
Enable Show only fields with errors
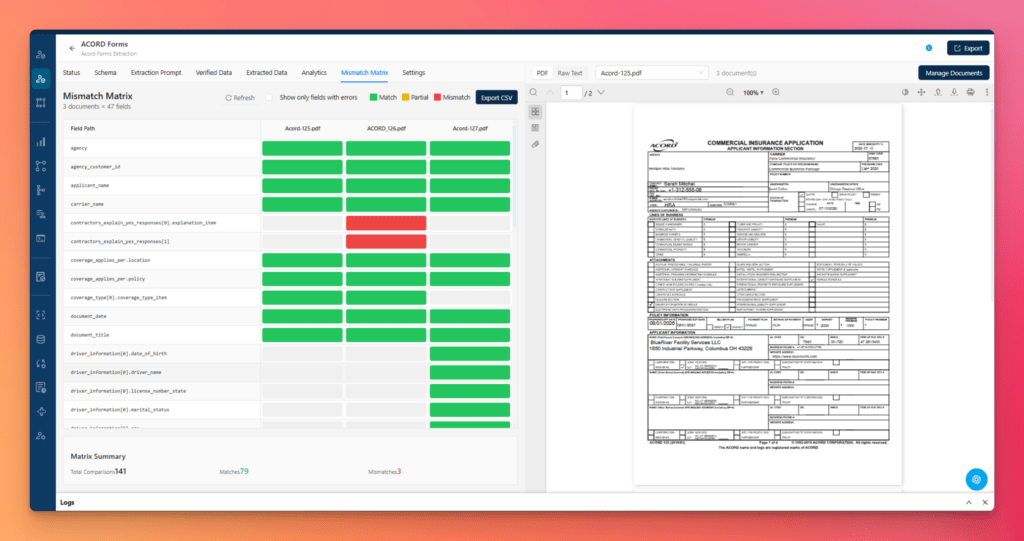click(268, 97)
